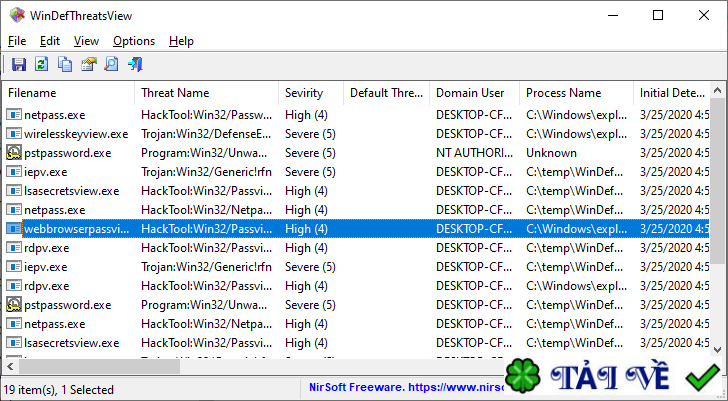
Task: Click the vertical scrollbar down arrow
Action: click(717, 349)
